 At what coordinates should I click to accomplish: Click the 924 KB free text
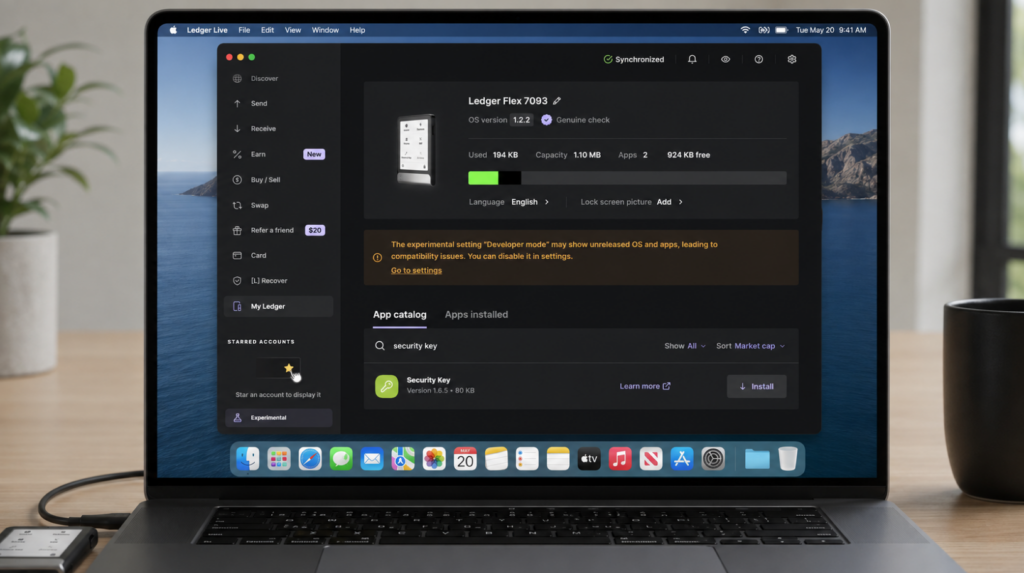tap(688, 155)
